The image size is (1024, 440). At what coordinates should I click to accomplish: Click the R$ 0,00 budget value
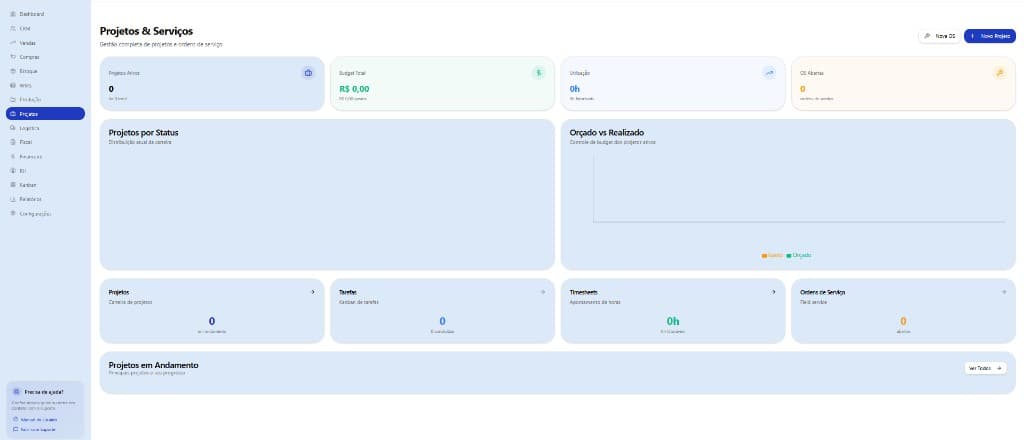(354, 89)
